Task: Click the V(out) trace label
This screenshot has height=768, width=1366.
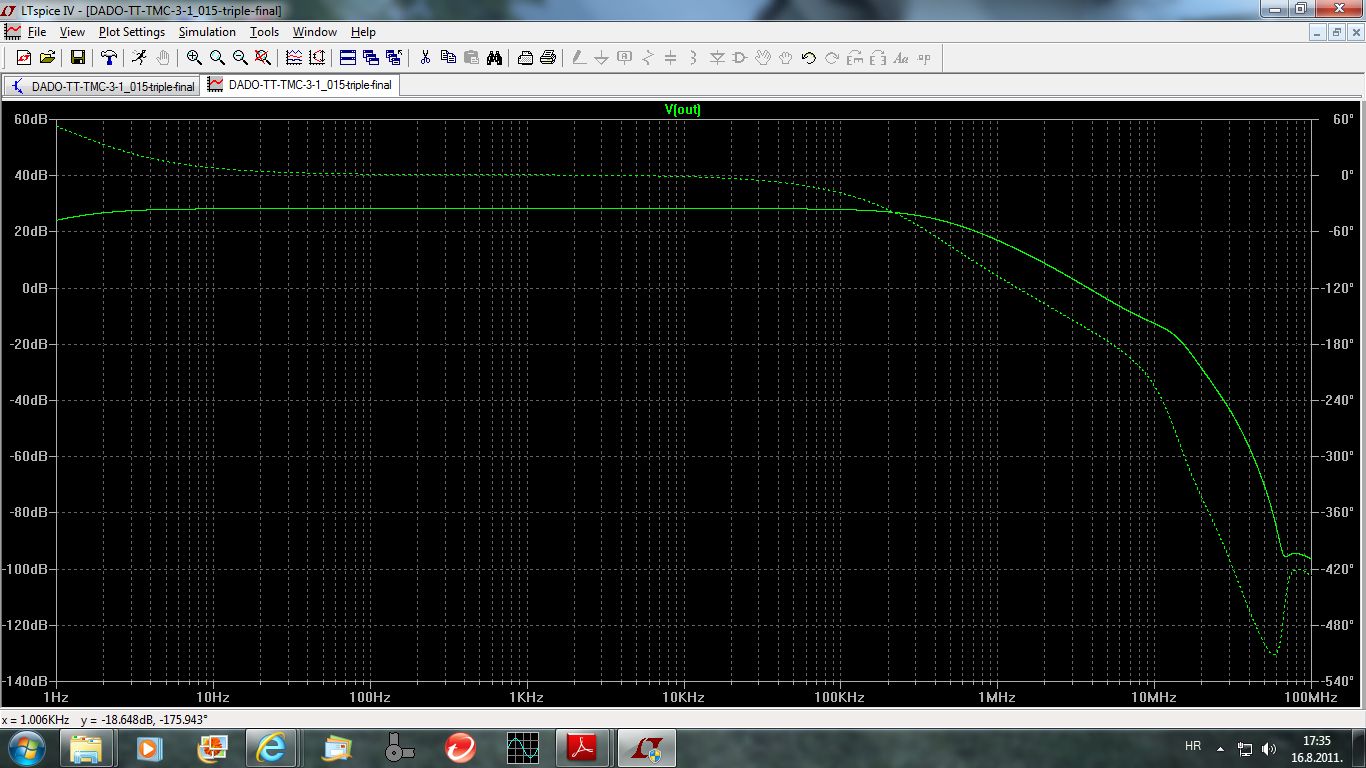Action: point(683,110)
